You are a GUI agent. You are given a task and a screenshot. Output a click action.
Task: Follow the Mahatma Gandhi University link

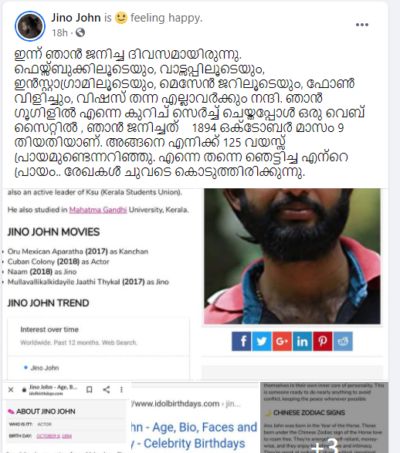(x=98, y=210)
